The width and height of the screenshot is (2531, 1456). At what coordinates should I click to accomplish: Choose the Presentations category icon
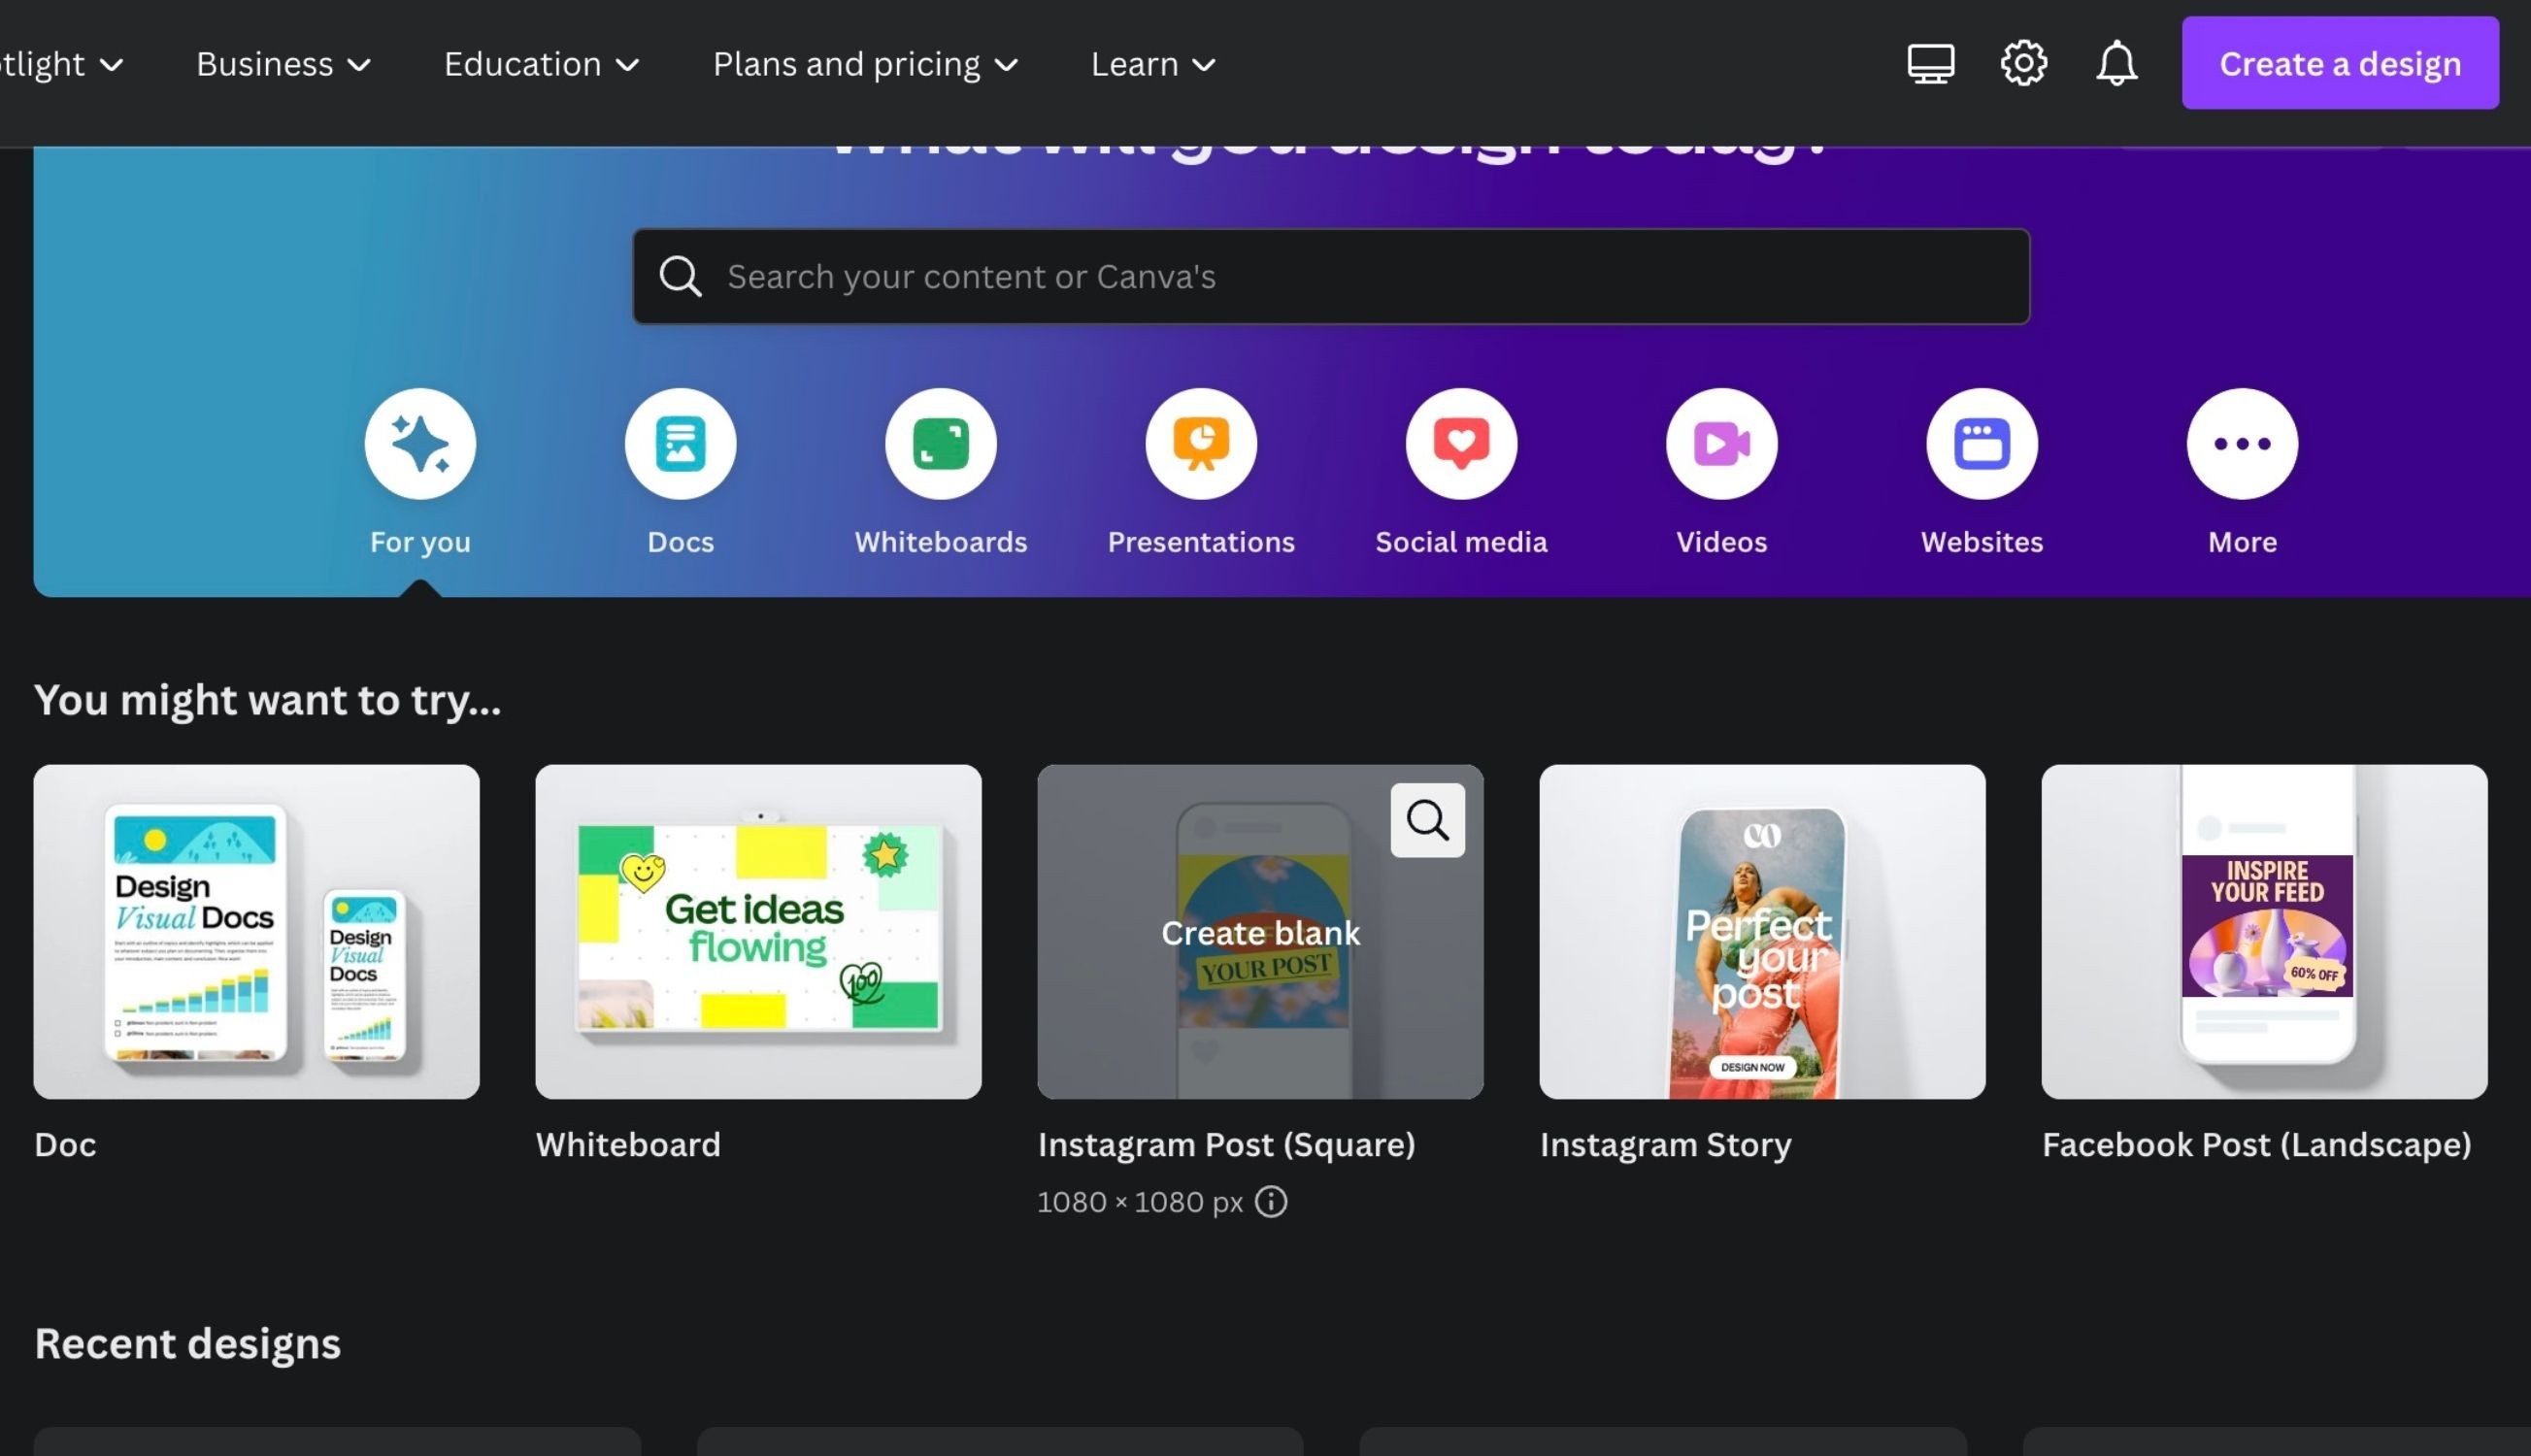click(x=1201, y=444)
